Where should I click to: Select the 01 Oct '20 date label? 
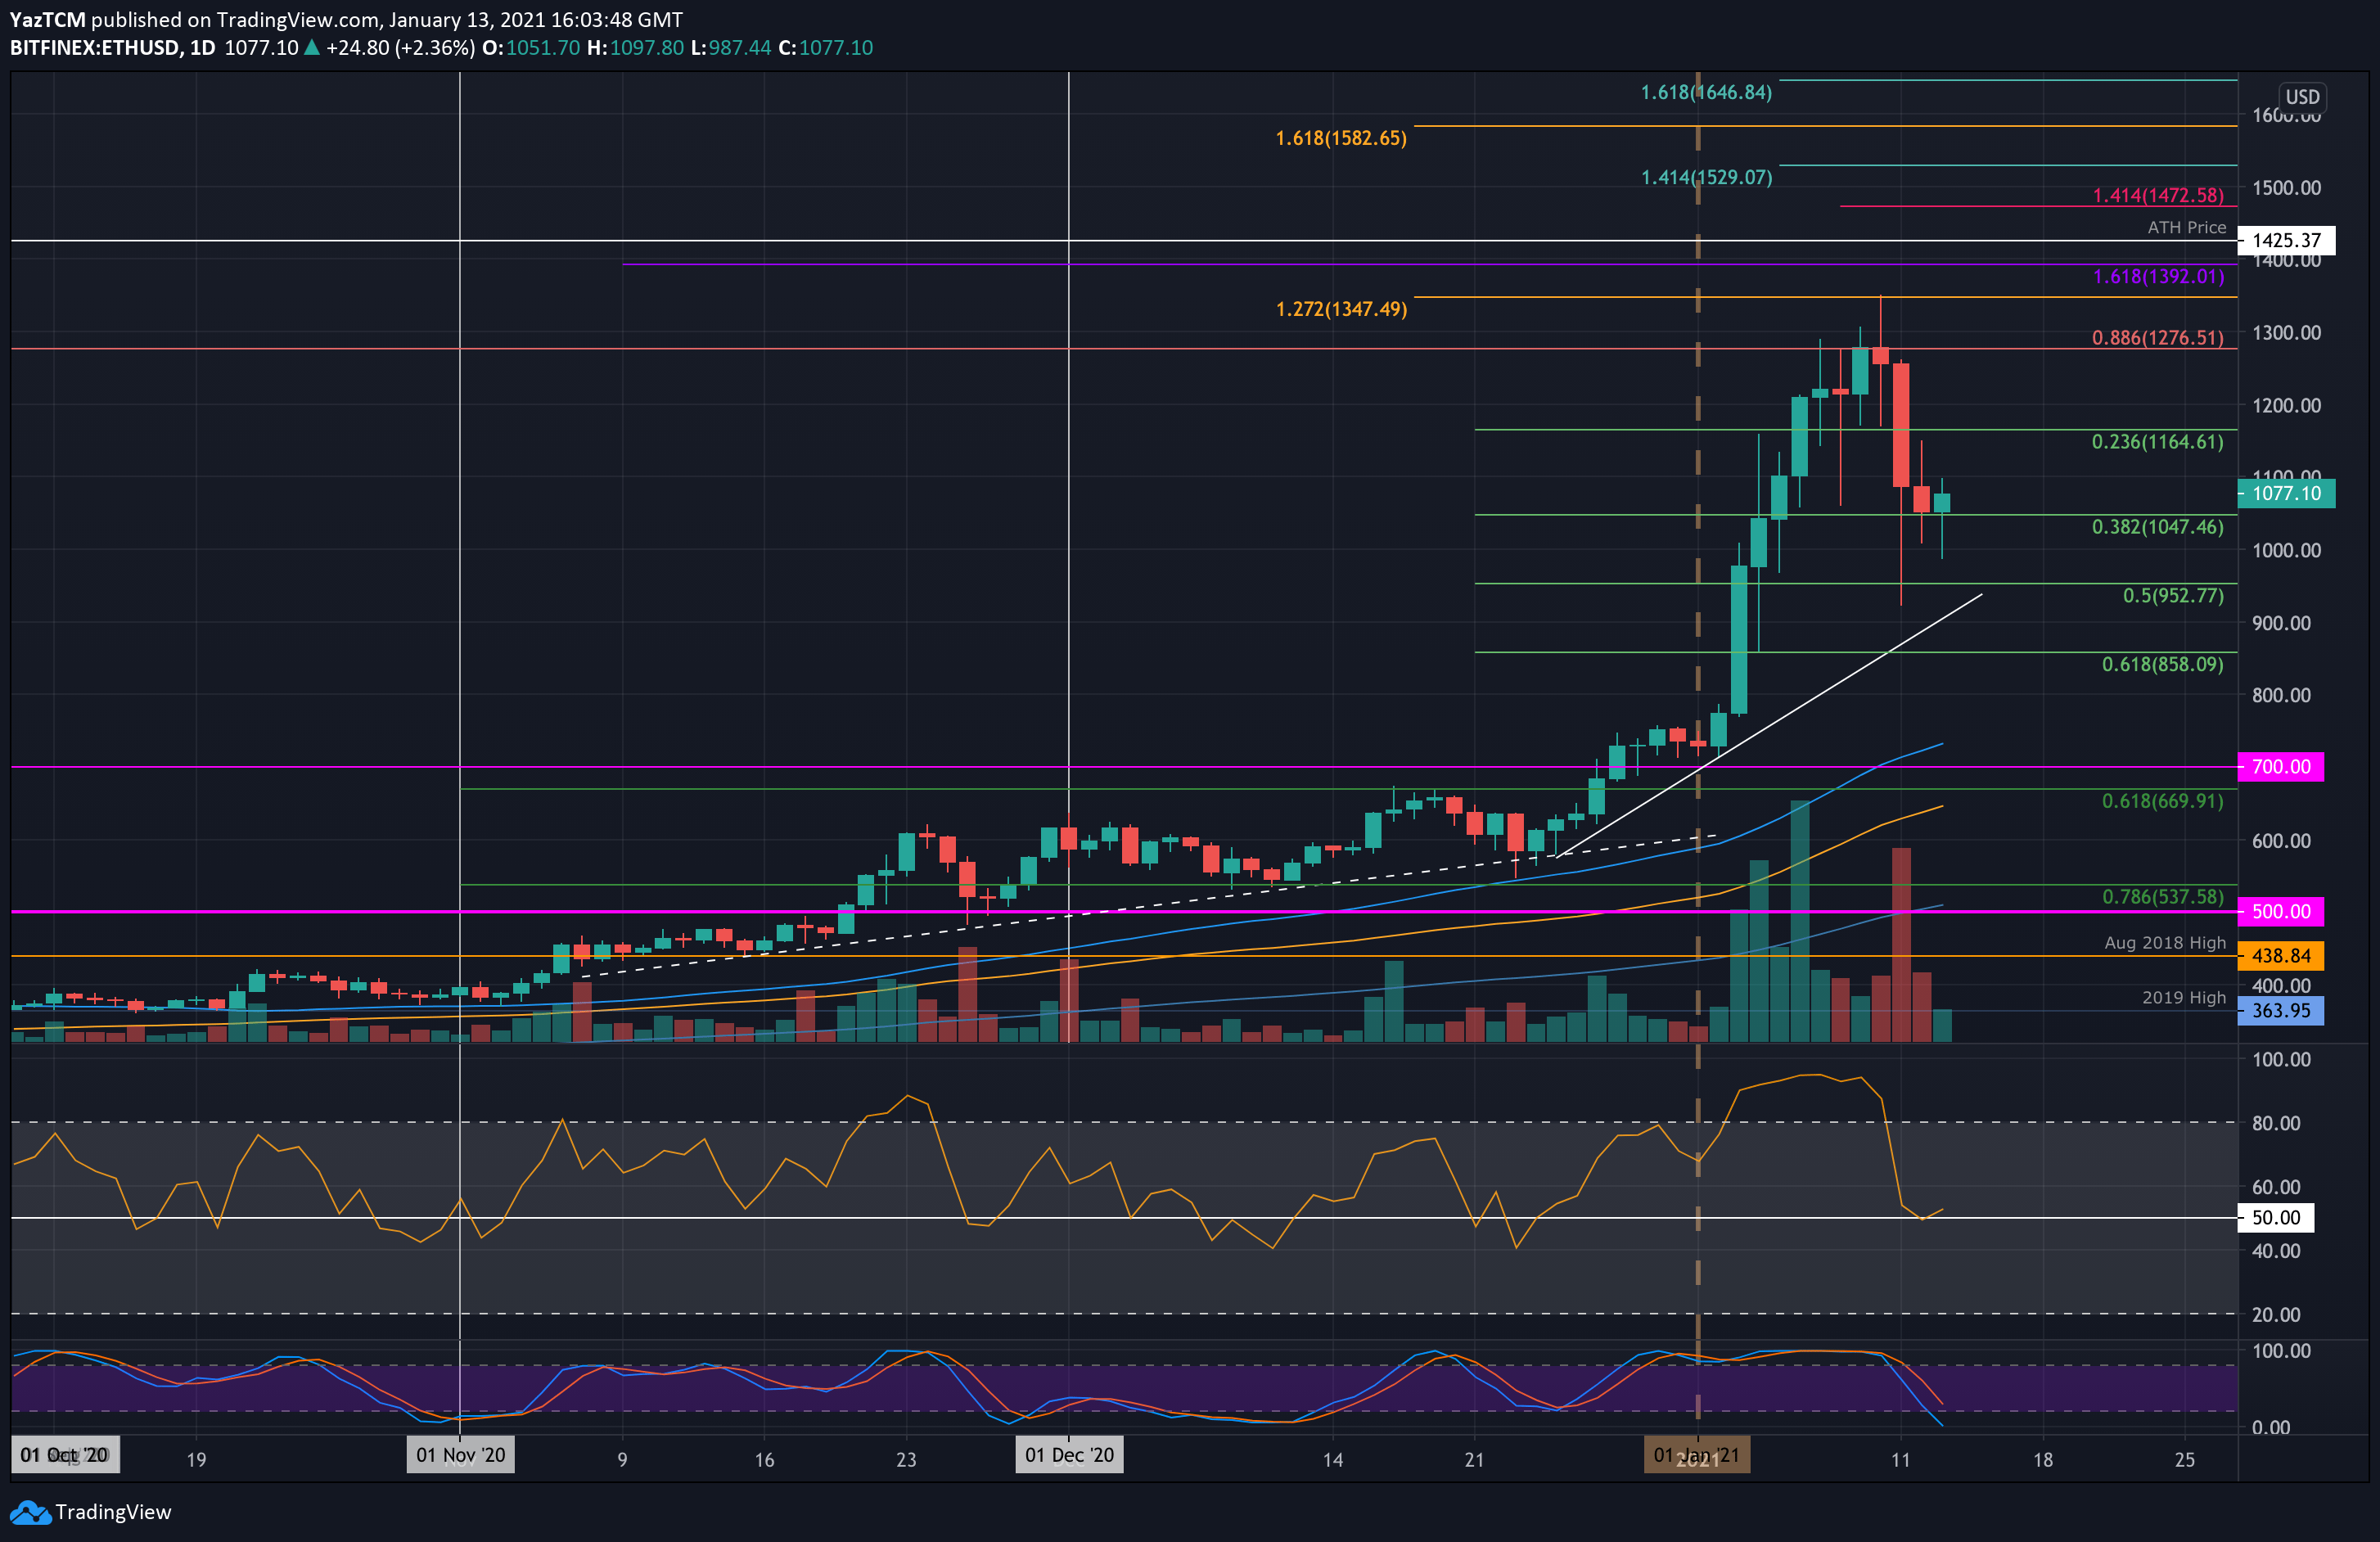pos(65,1455)
